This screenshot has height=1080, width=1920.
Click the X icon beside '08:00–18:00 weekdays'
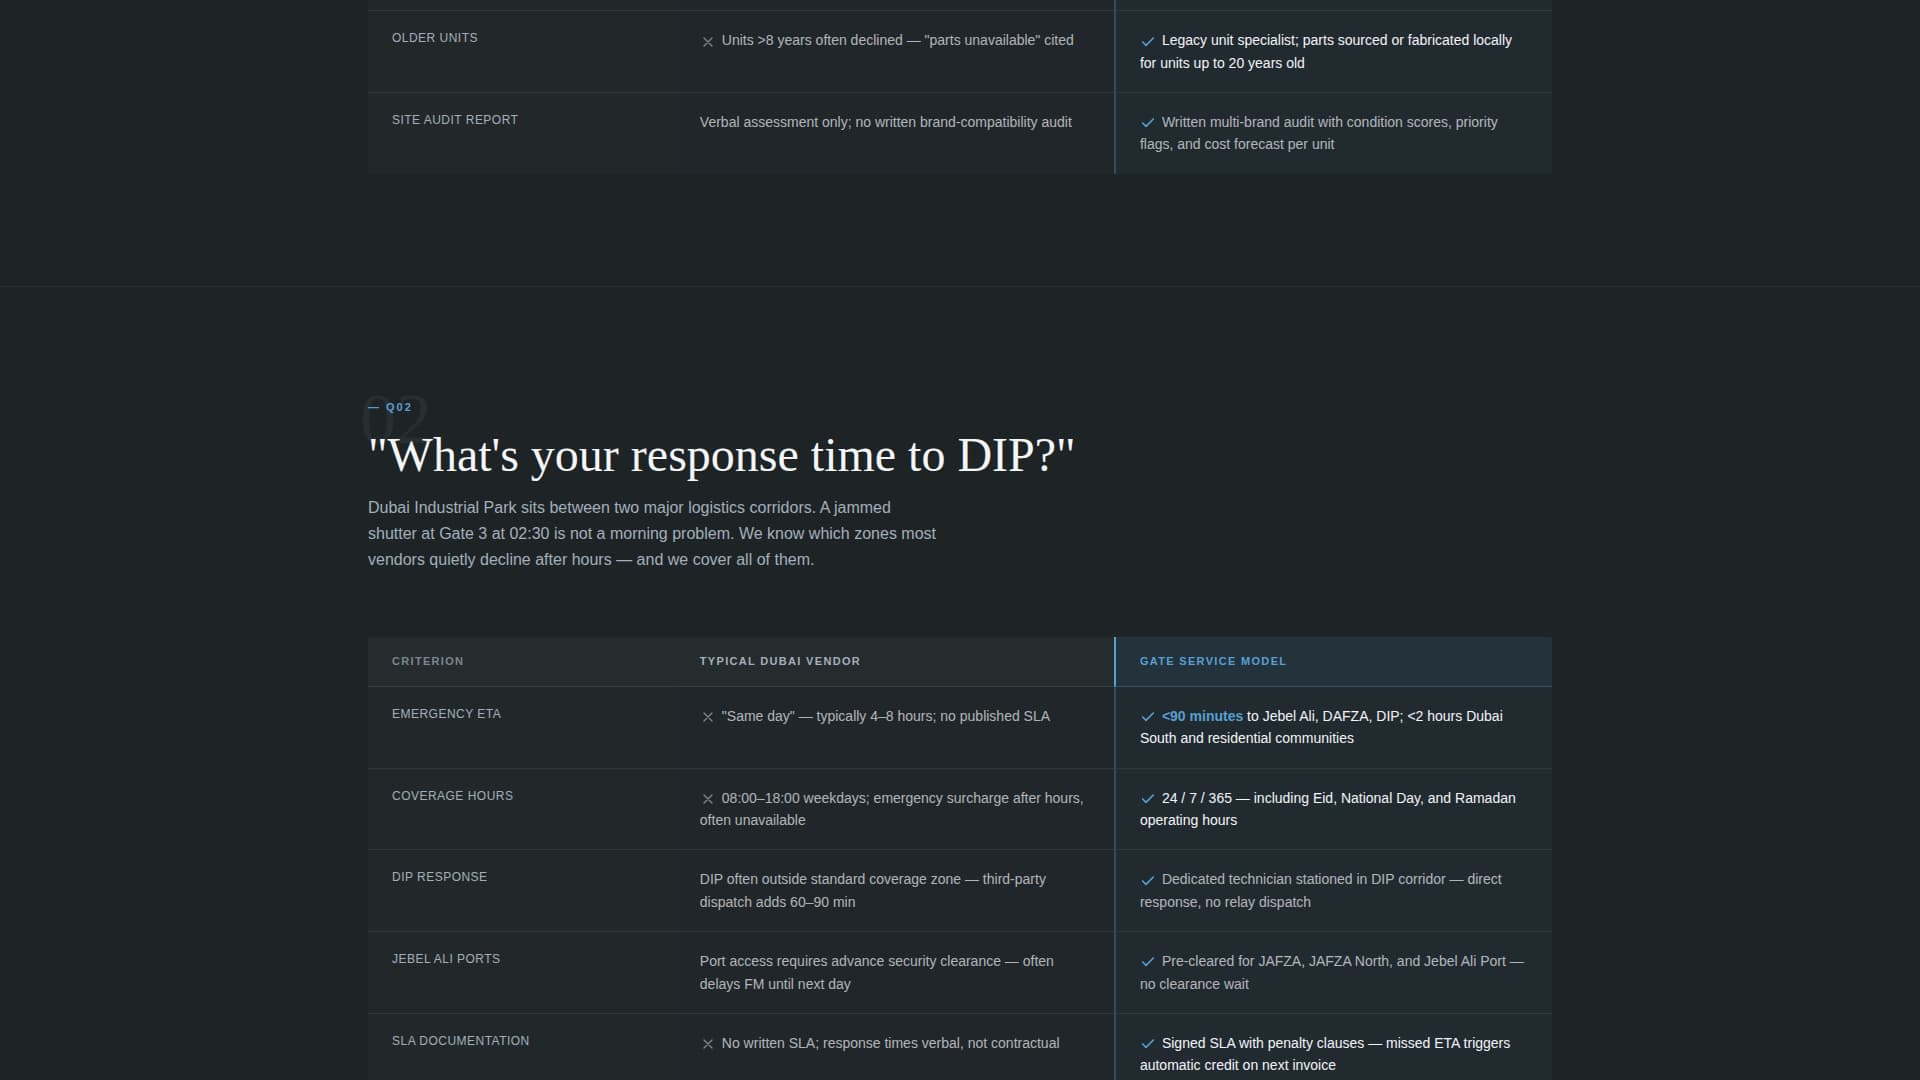(x=707, y=799)
